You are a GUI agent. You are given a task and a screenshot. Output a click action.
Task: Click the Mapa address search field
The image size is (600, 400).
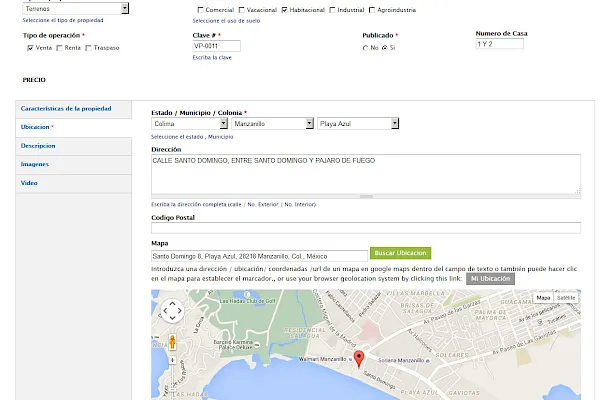259,256
